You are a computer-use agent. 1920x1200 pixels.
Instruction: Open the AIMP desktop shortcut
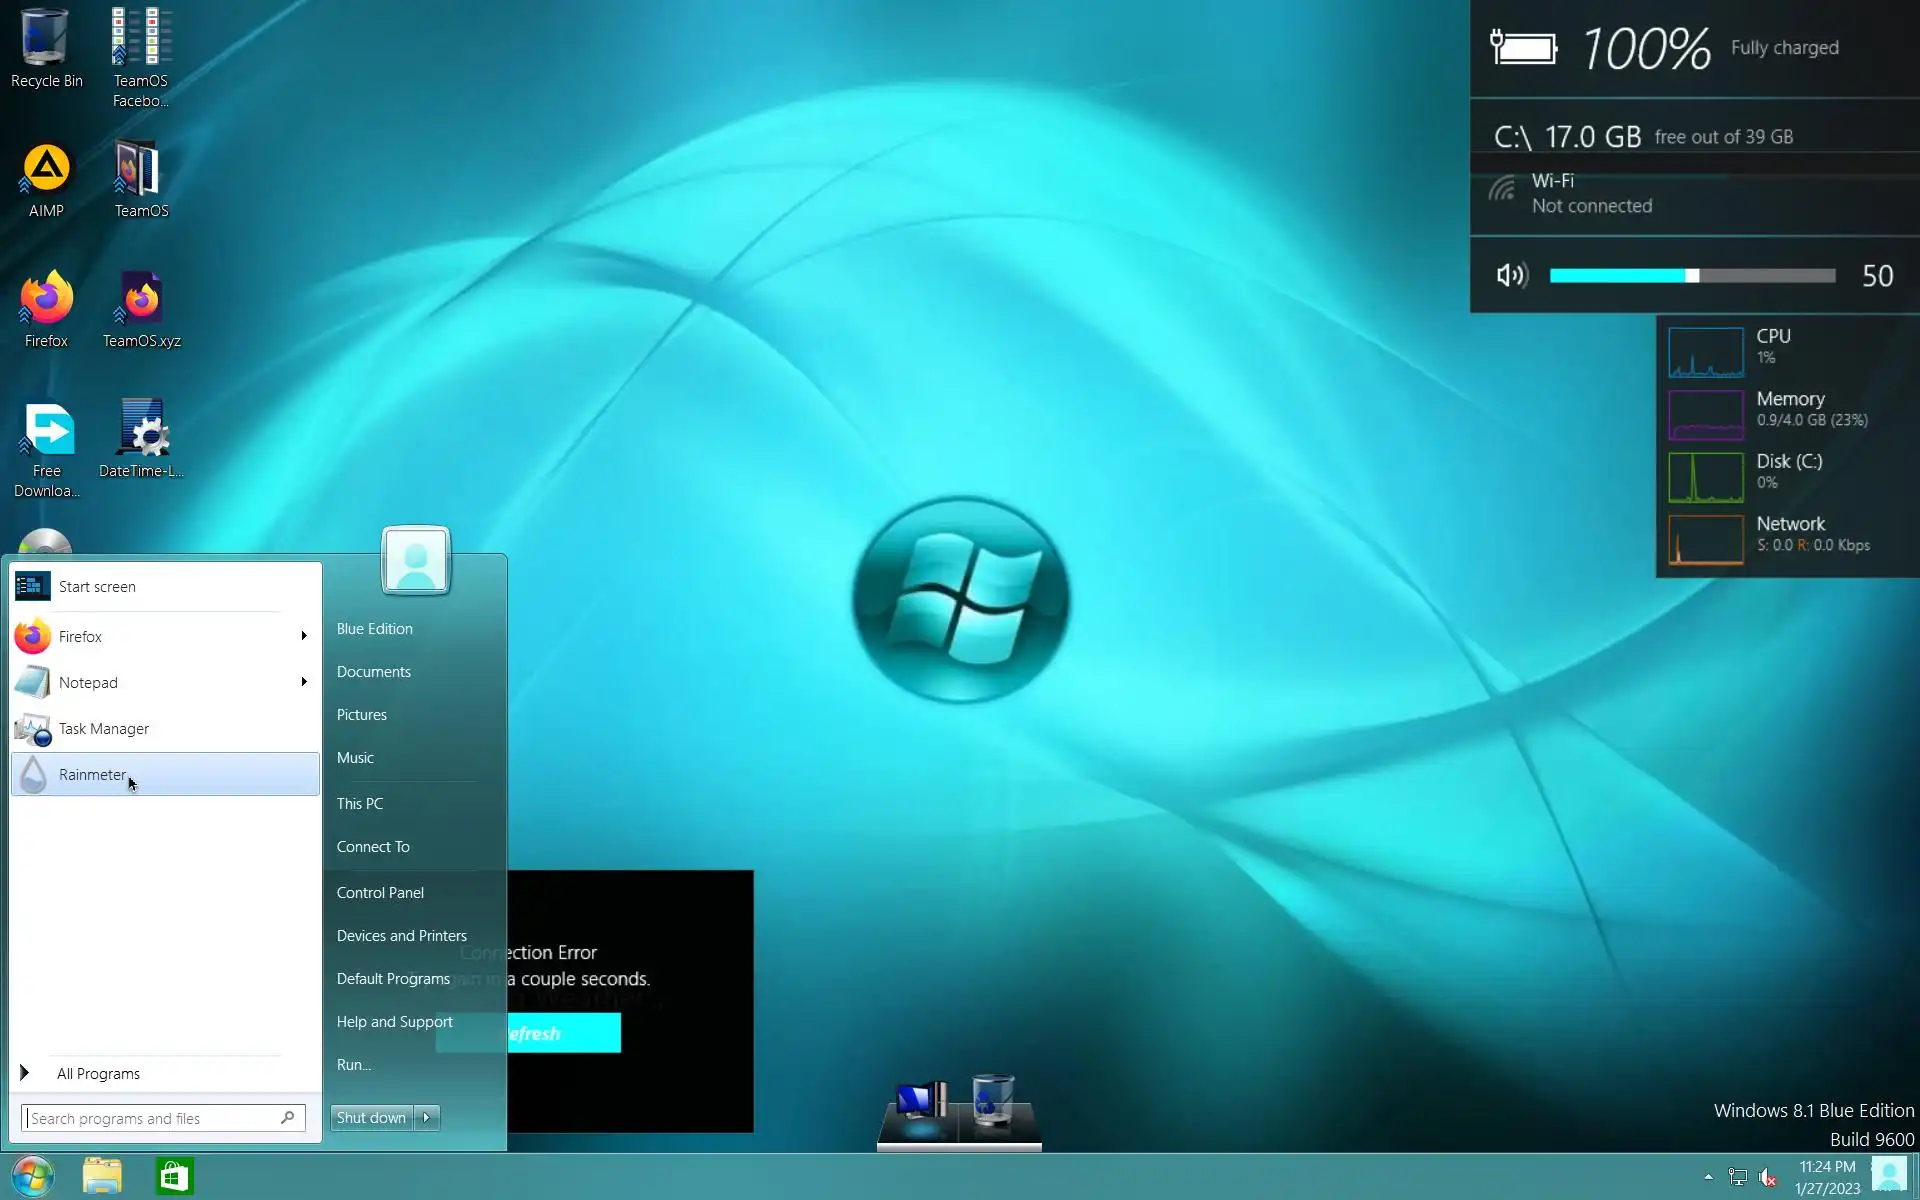pyautogui.click(x=46, y=170)
